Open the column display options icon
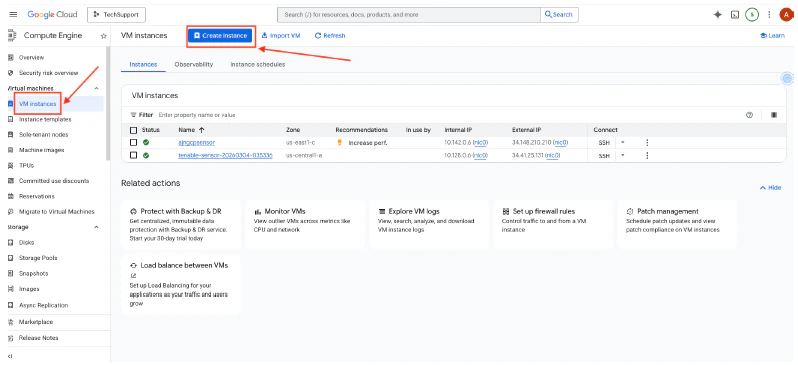The width and height of the screenshot is (798, 365). pyautogui.click(x=774, y=115)
